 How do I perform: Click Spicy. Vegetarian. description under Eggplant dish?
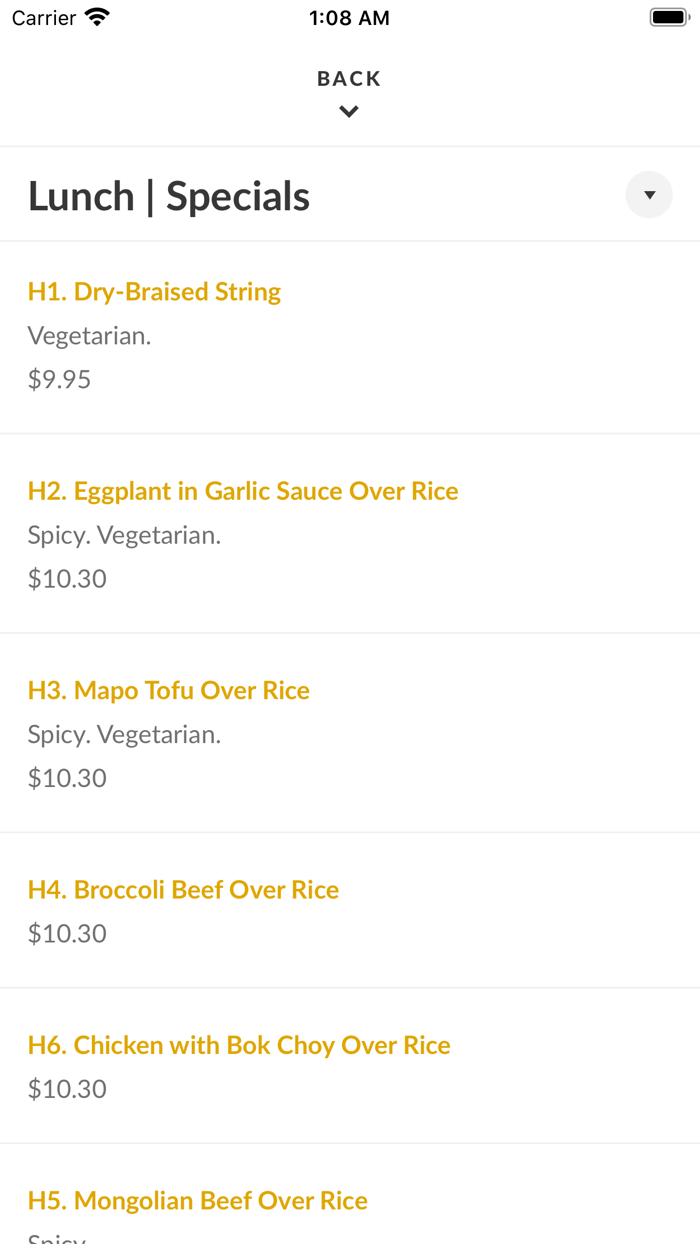[124, 535]
